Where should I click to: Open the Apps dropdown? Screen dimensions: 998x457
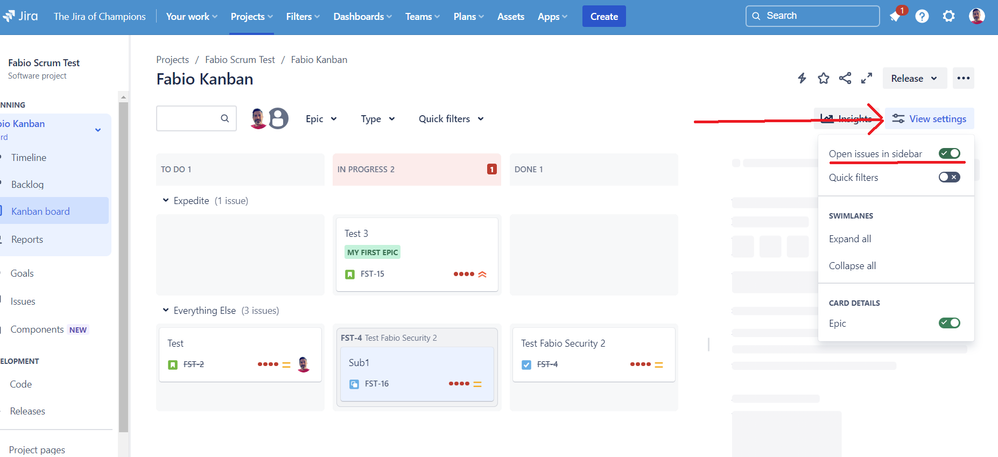552,17
